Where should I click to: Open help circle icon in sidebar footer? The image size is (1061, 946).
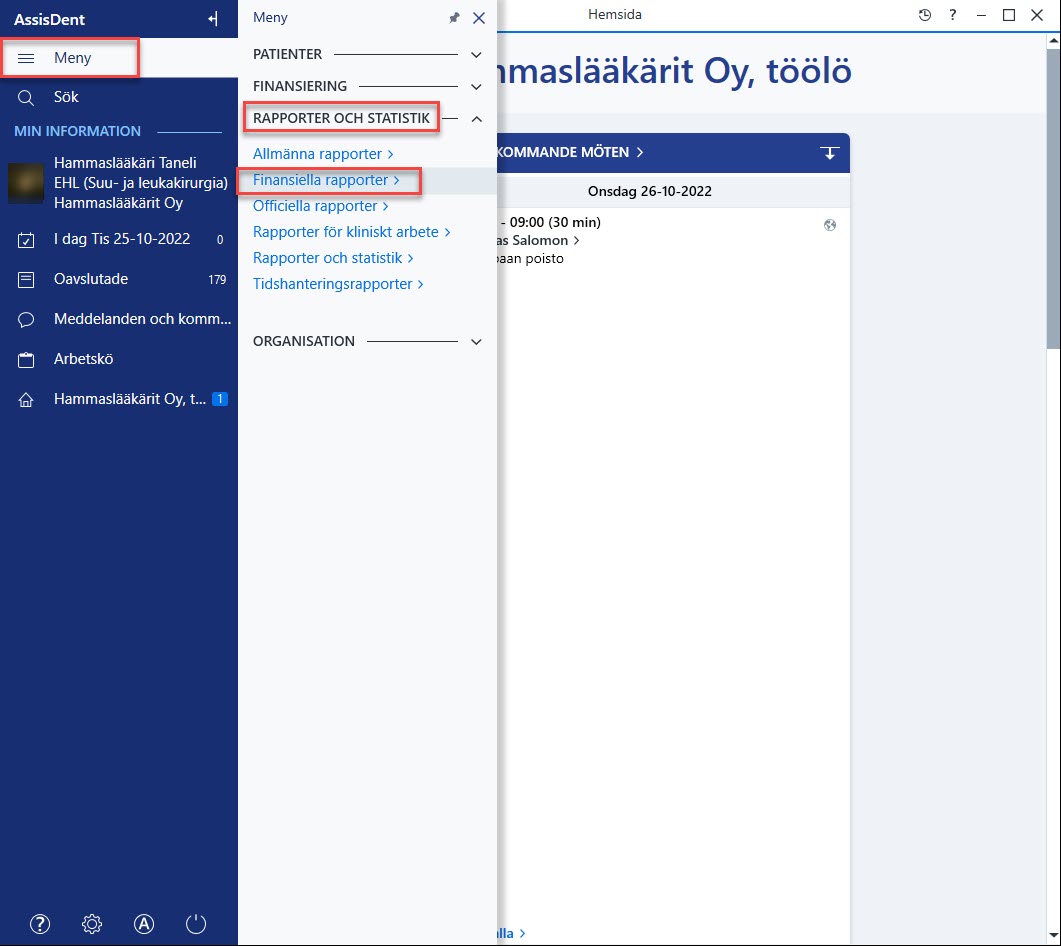(40, 924)
